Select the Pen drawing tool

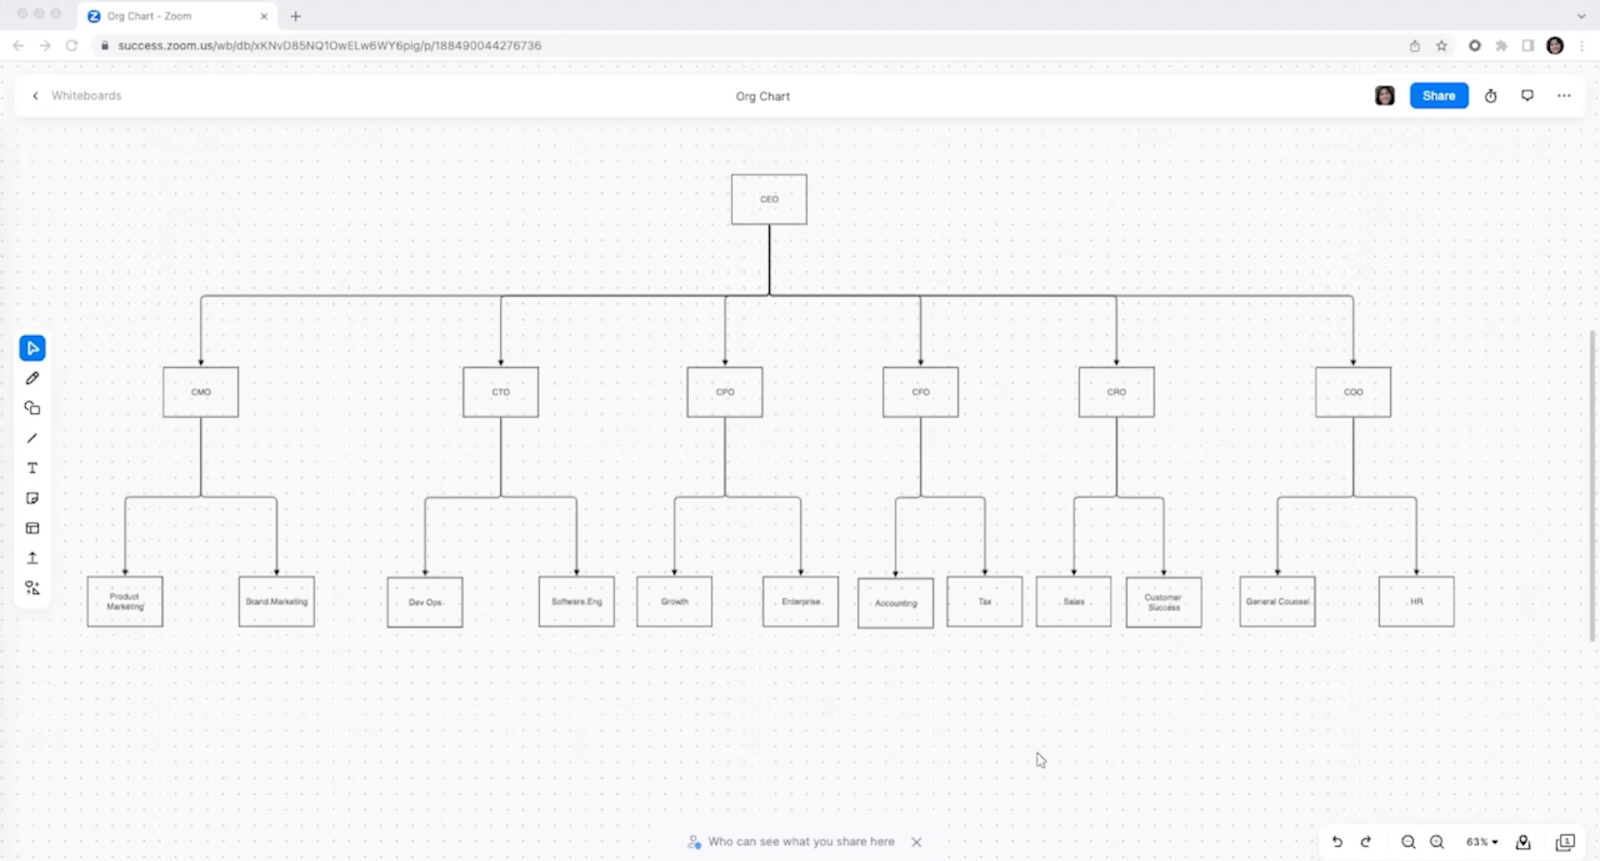click(x=32, y=378)
